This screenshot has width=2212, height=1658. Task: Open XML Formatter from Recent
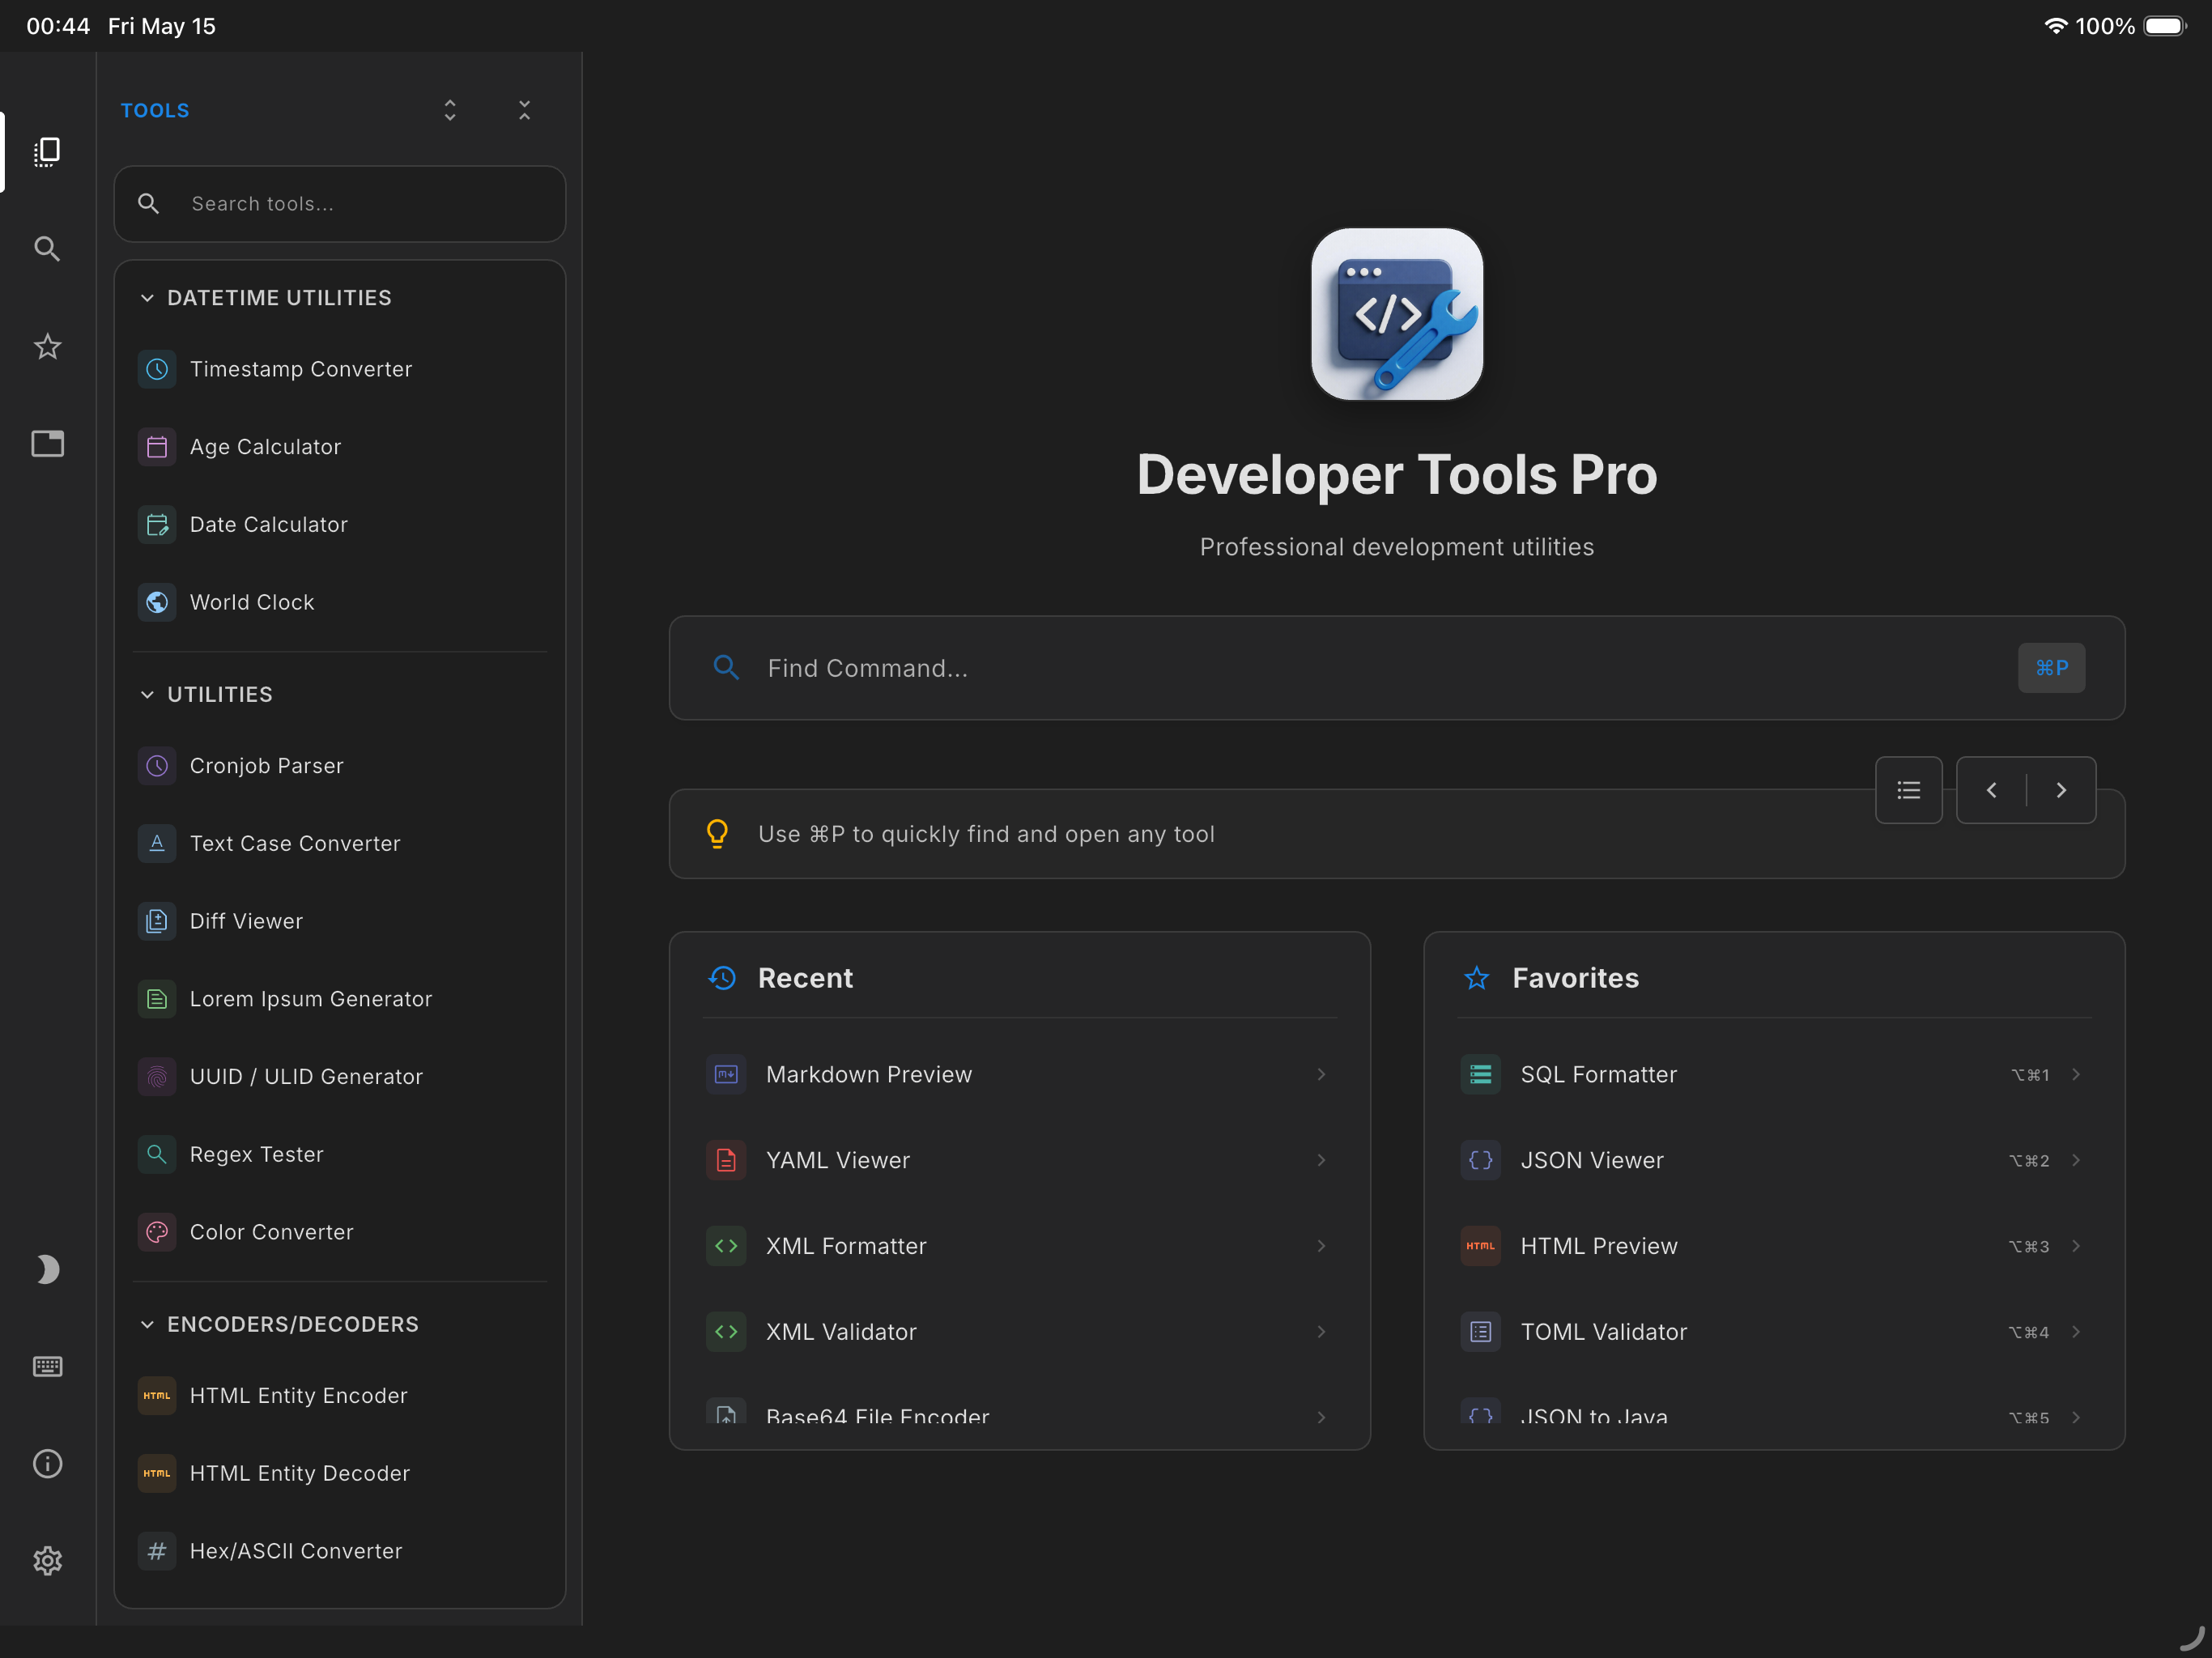pyautogui.click(x=1019, y=1246)
